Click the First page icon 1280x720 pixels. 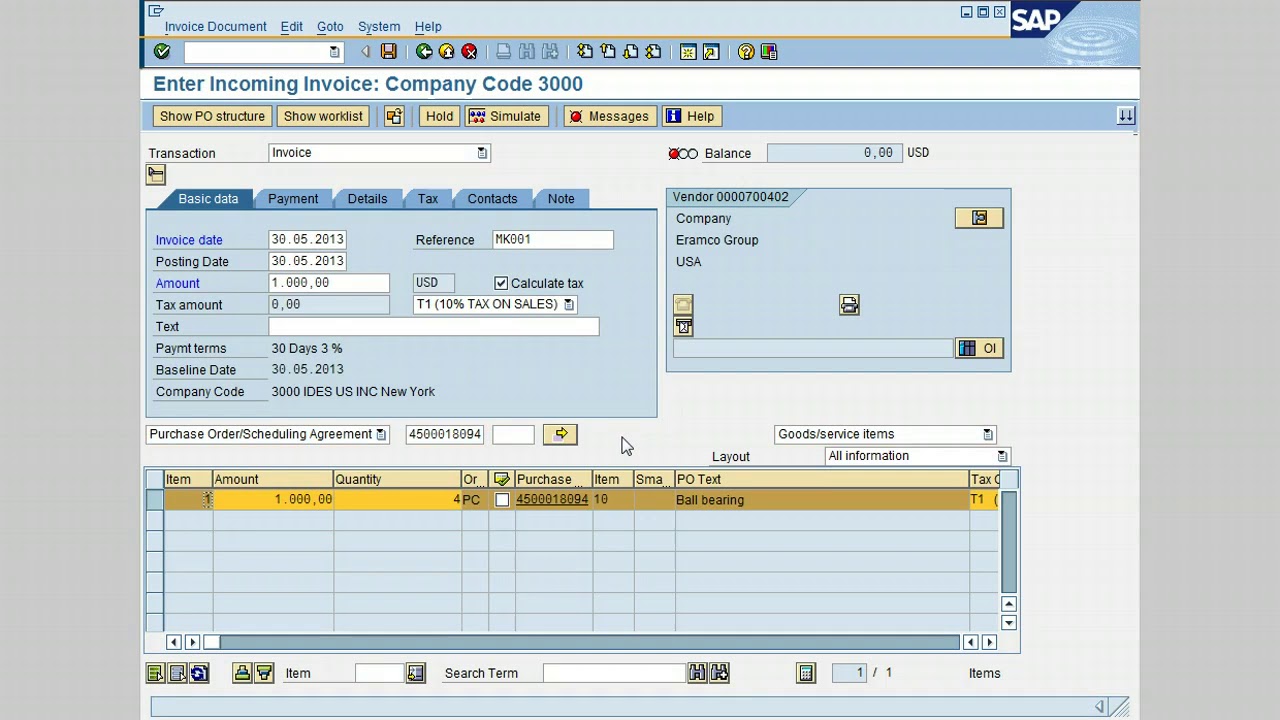point(585,52)
